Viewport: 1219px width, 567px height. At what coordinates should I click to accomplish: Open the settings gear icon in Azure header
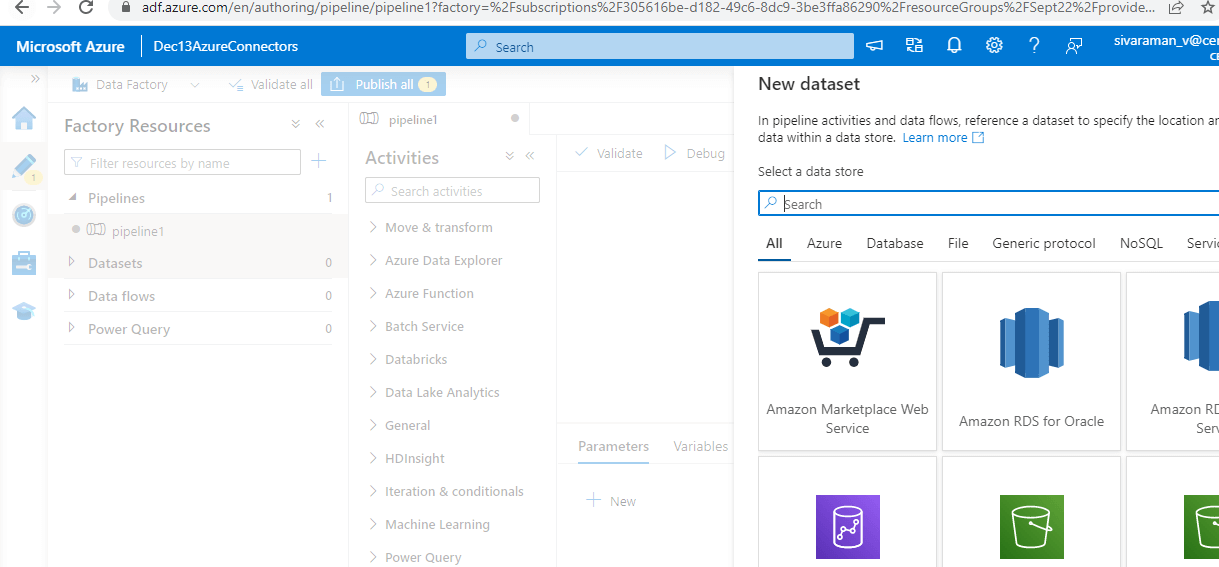994,46
